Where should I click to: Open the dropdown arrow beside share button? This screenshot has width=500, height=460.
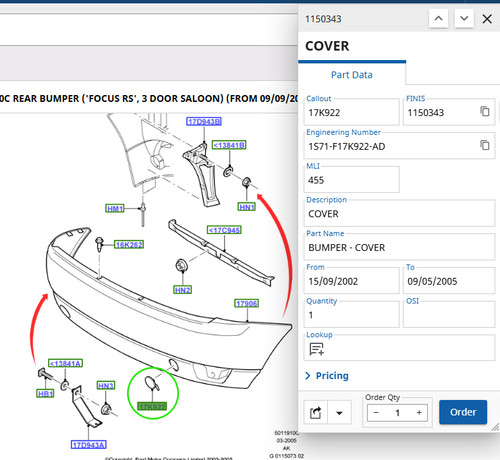[339, 413]
